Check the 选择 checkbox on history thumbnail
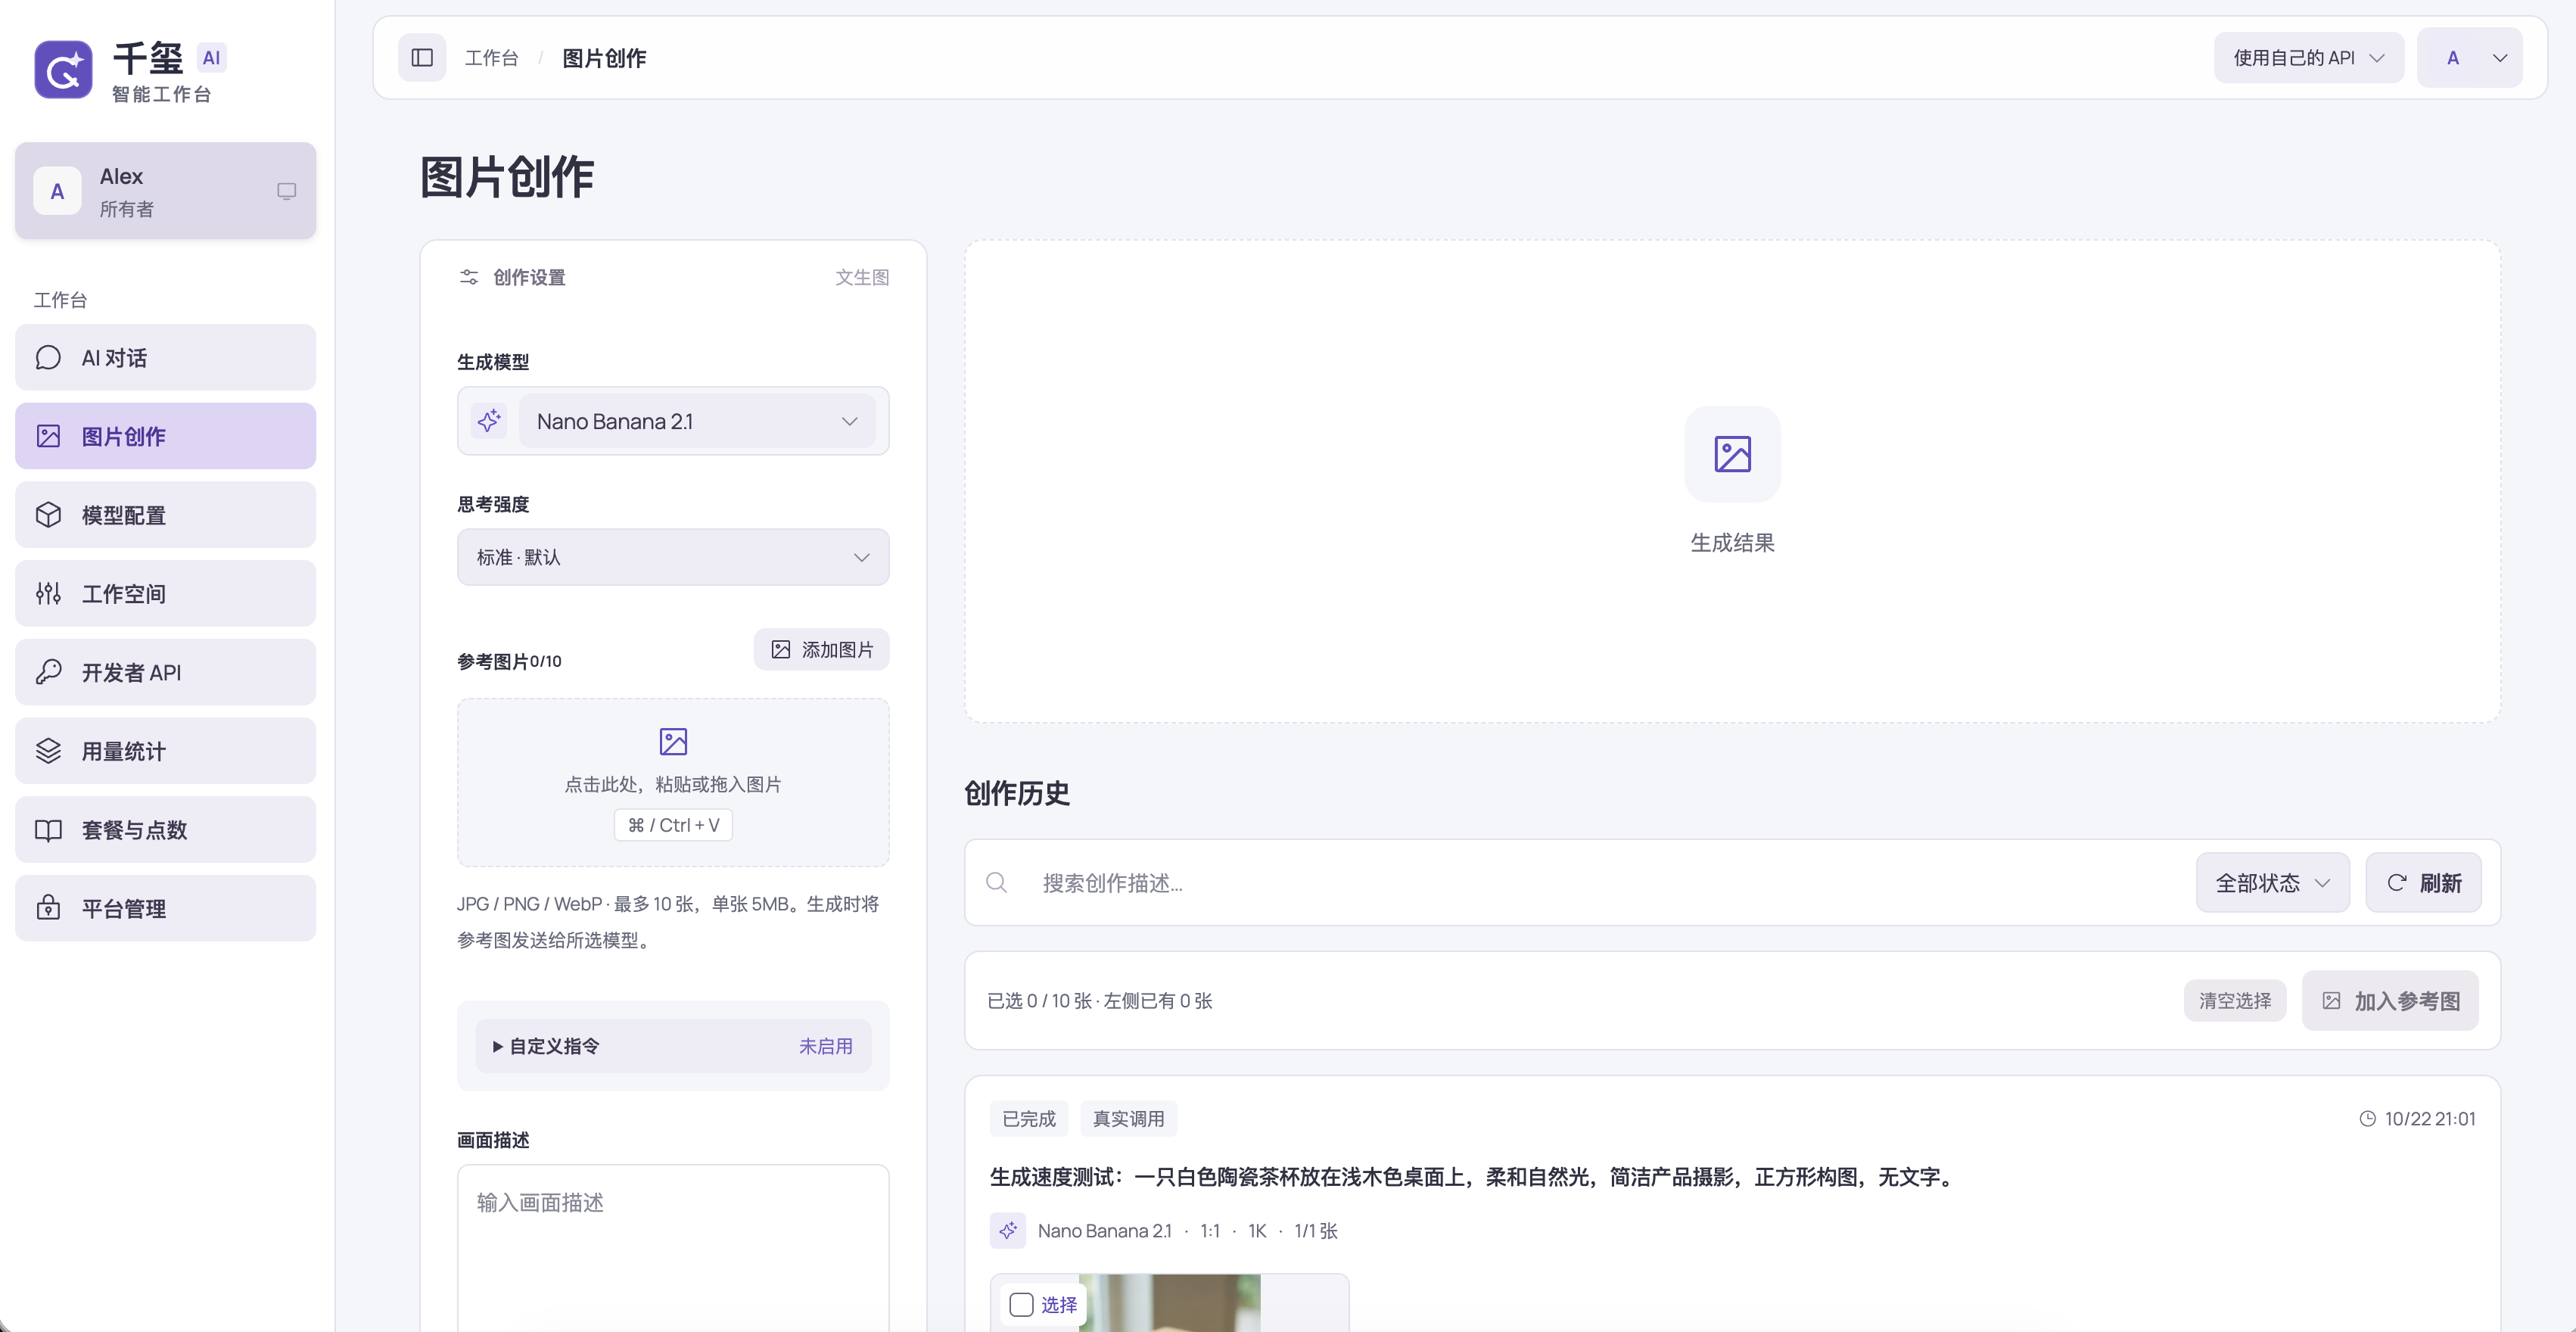 point(1021,1304)
